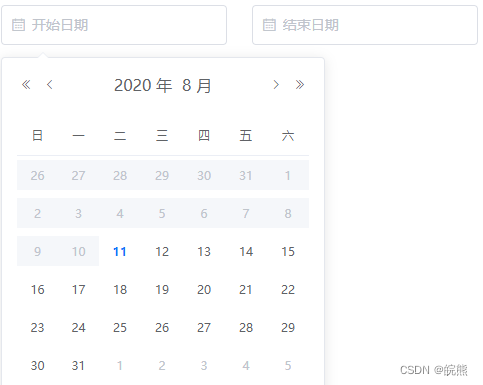This screenshot has width=483, height=385.
Task: Choose 29 in the fifth calendar row
Action: click(288, 327)
